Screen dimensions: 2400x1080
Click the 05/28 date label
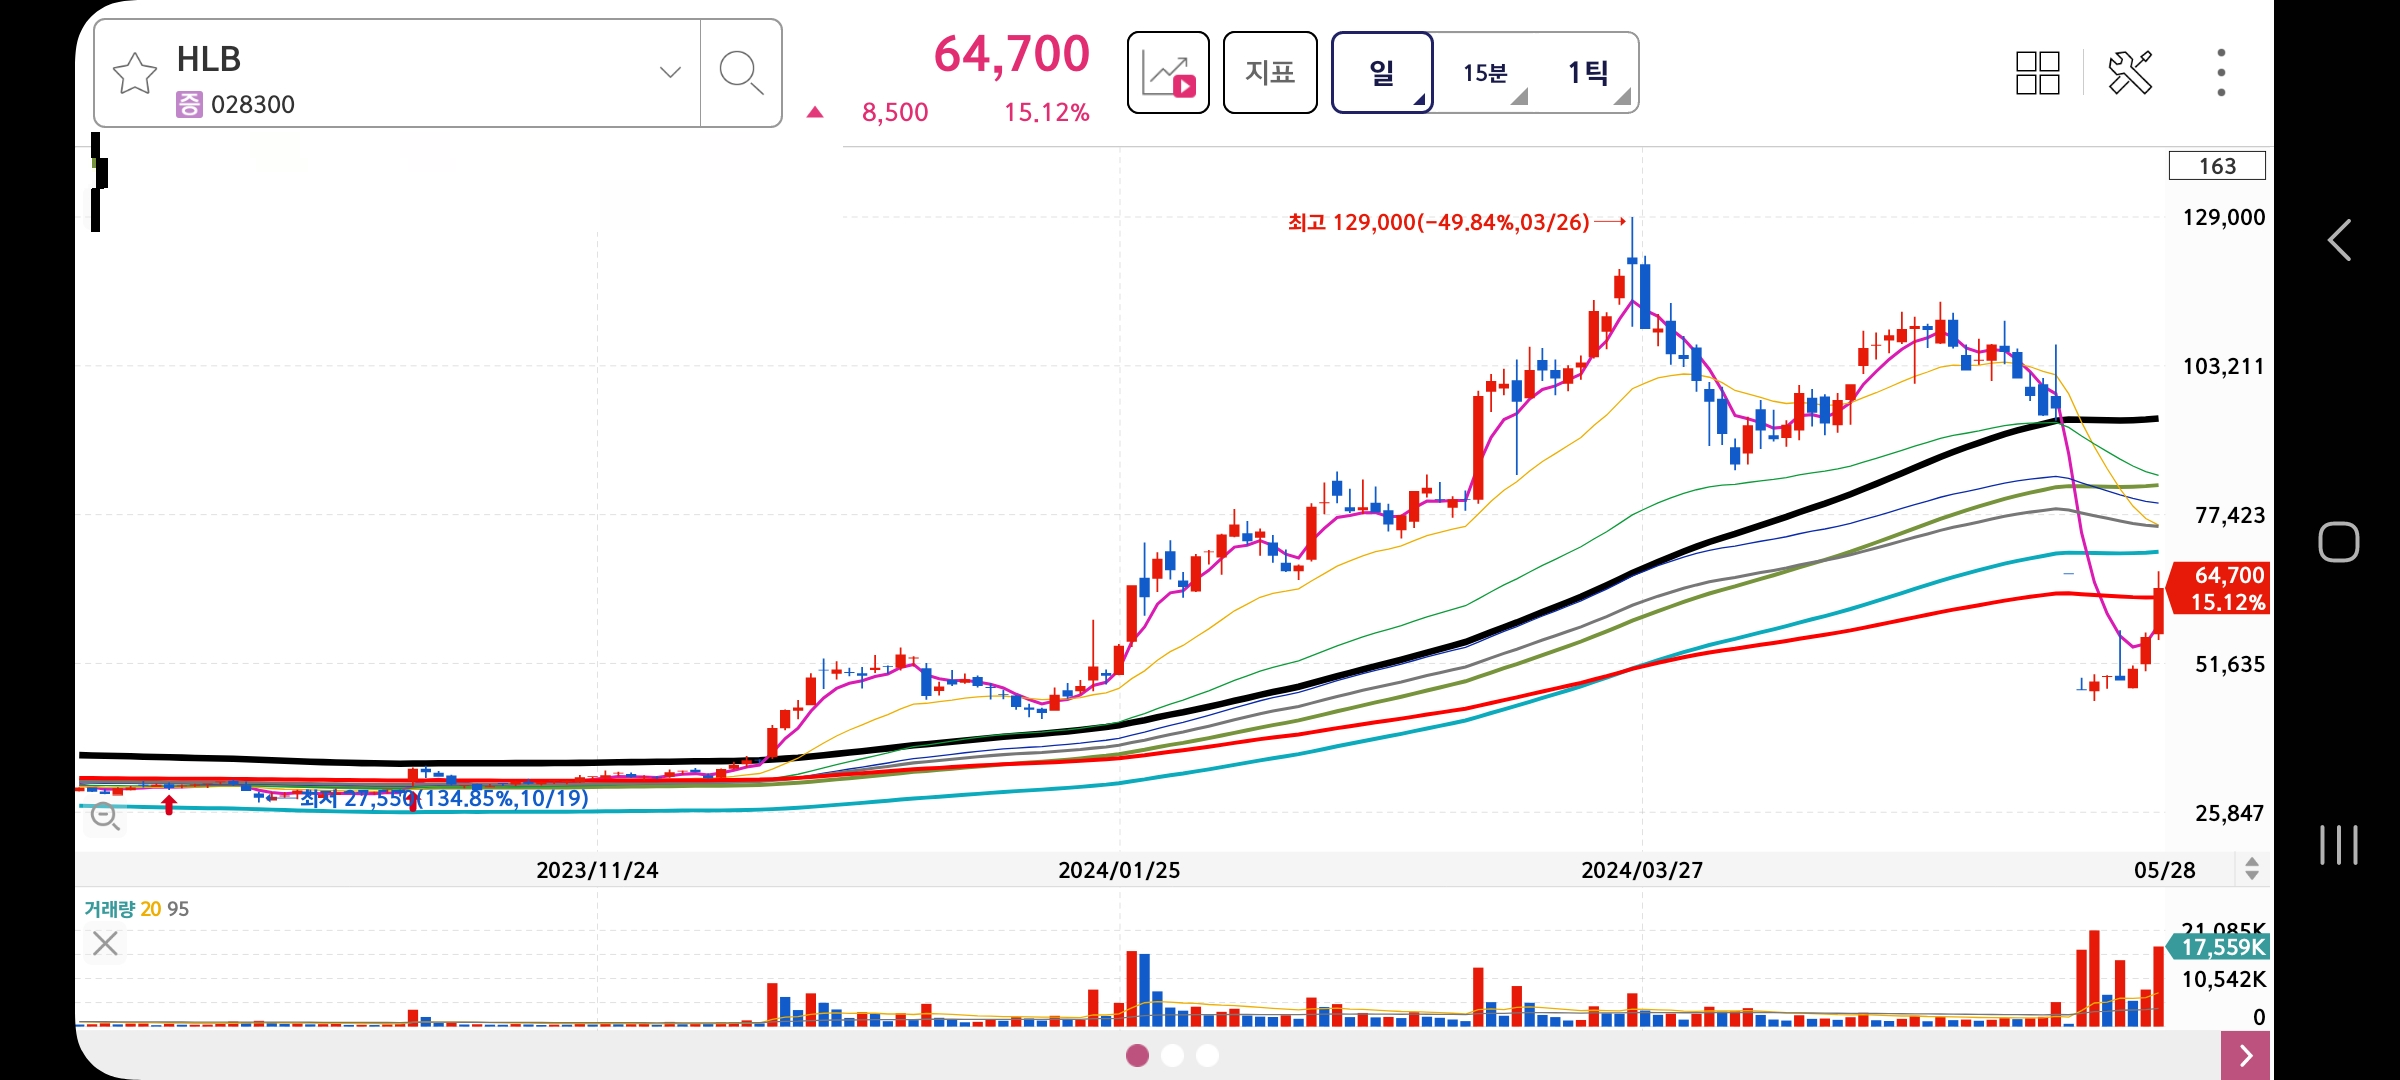(x=2165, y=870)
